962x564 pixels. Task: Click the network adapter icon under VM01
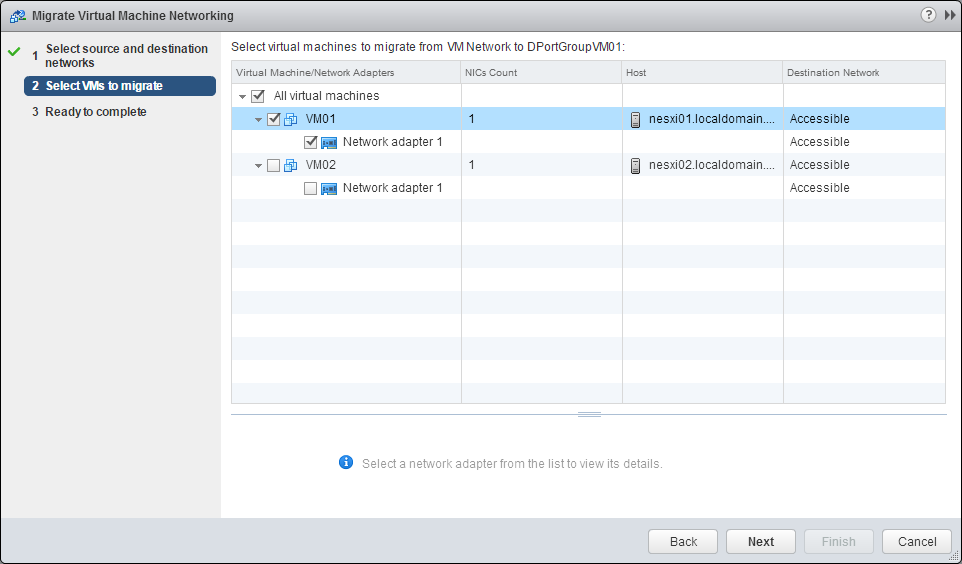click(328, 142)
